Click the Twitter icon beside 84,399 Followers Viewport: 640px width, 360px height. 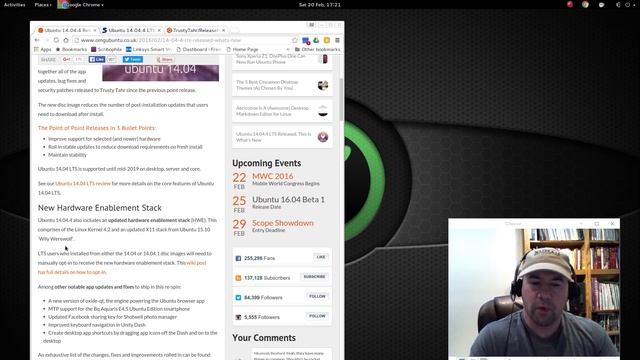[x=238, y=298]
